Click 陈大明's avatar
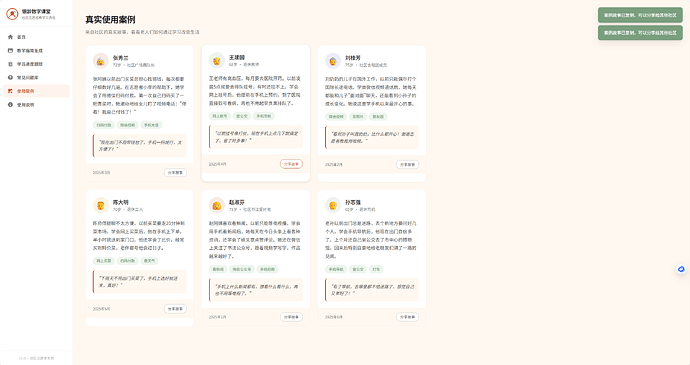The image size is (690, 365). click(x=101, y=205)
